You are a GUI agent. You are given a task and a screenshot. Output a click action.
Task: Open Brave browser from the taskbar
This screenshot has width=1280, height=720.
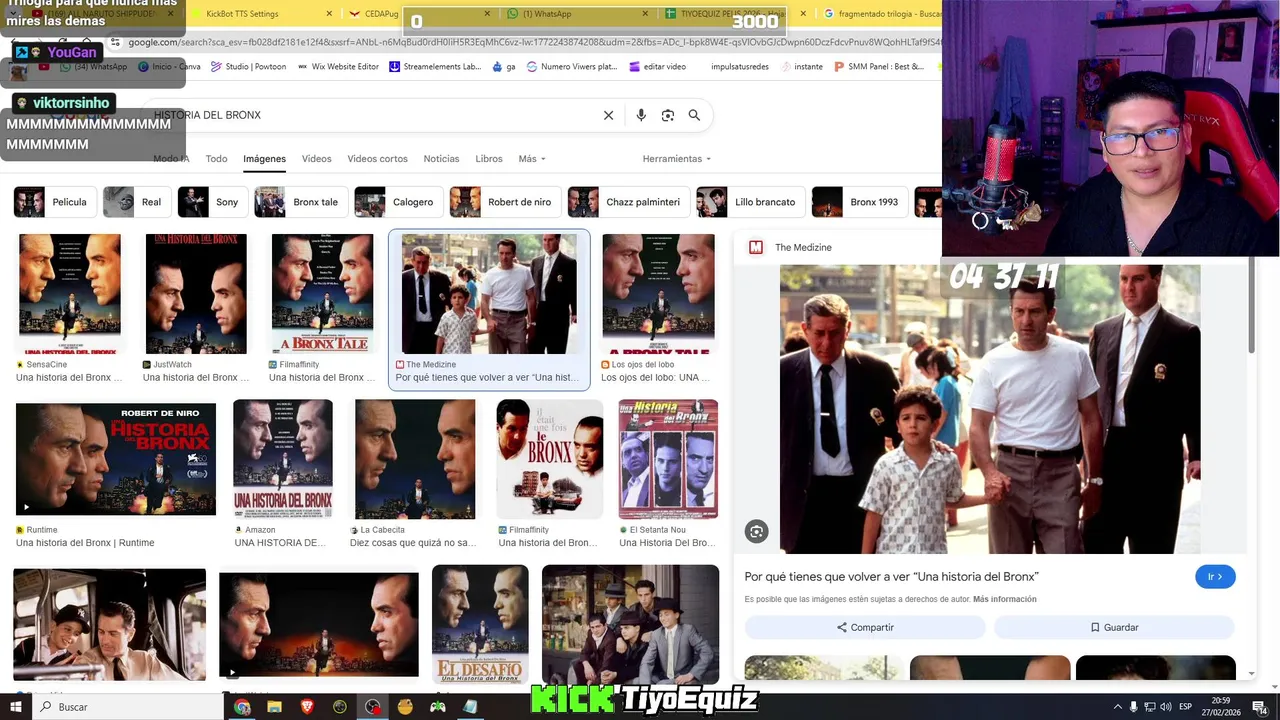[x=307, y=707]
